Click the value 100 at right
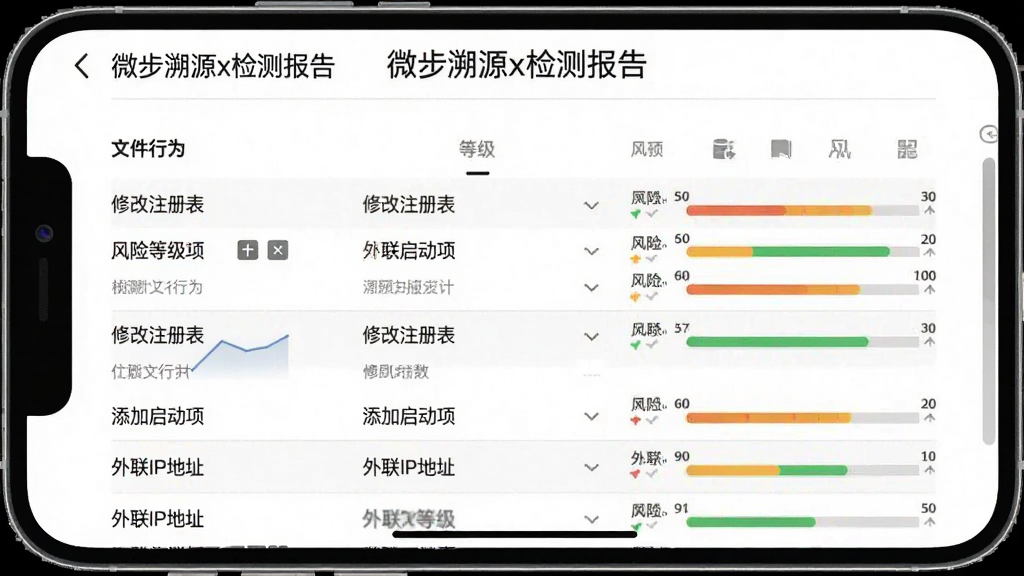Screen dimensions: 1024x576 click(x=925, y=276)
